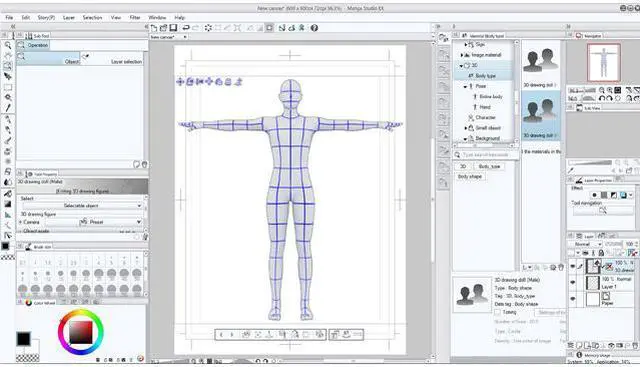Toggle visibility of the 3D drawing layer
This screenshot has width=640, height=367.
tap(573, 266)
